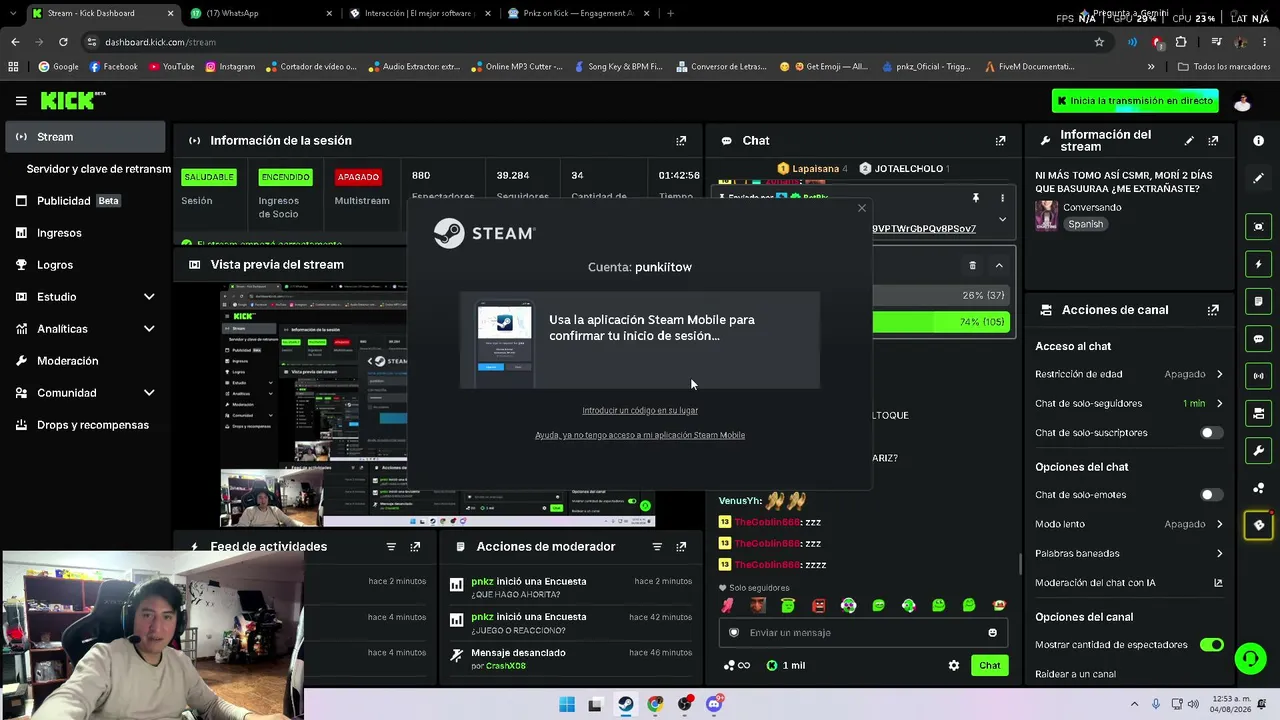Click Inicia la transmisión en directo

[1135, 101]
